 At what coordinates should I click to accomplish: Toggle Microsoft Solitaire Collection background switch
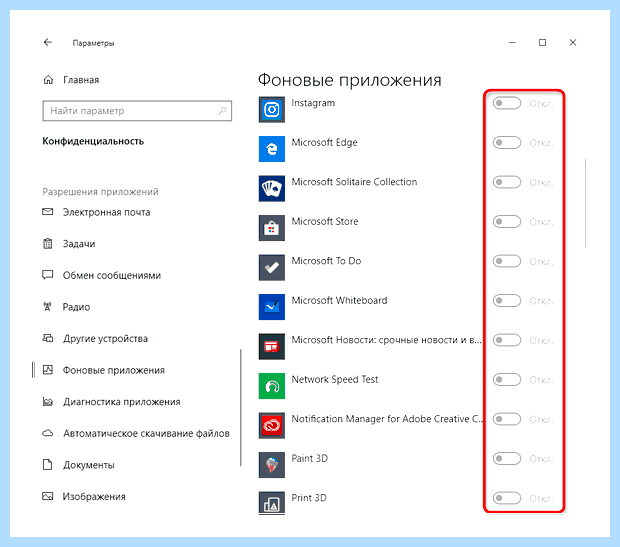(x=507, y=182)
